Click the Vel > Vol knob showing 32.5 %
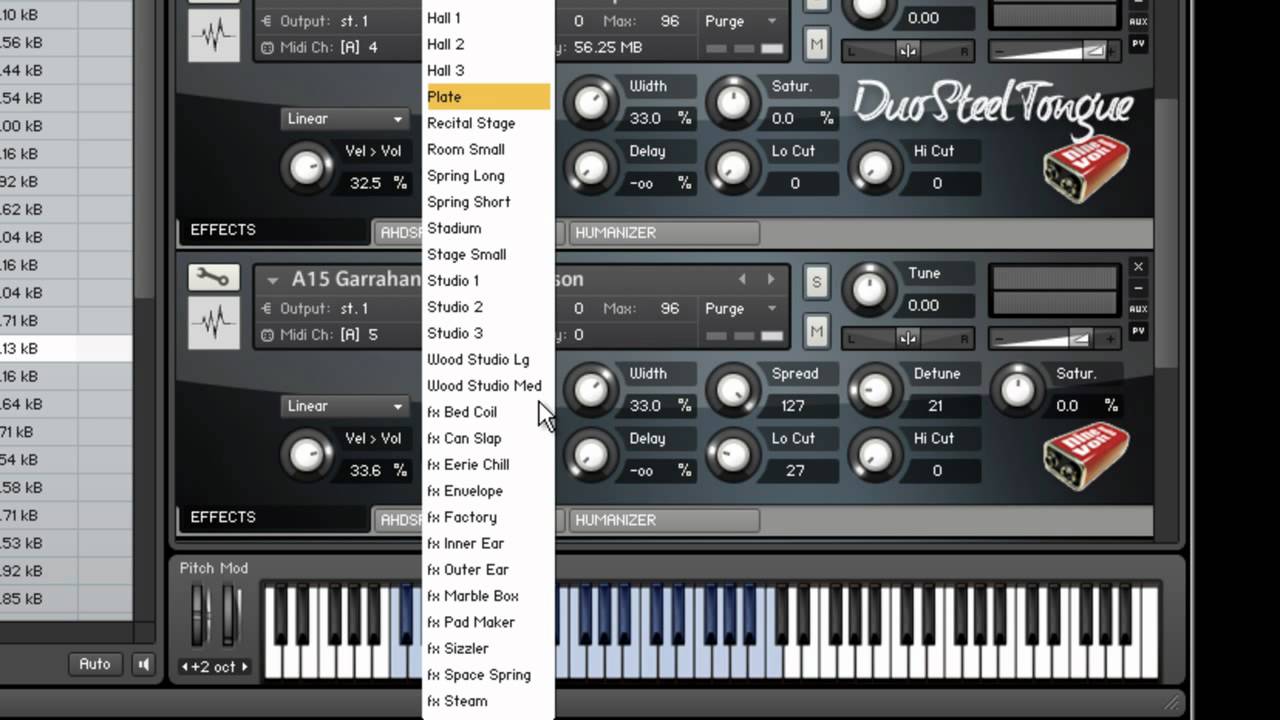Screen dimensions: 1280x720 [x=306, y=167]
